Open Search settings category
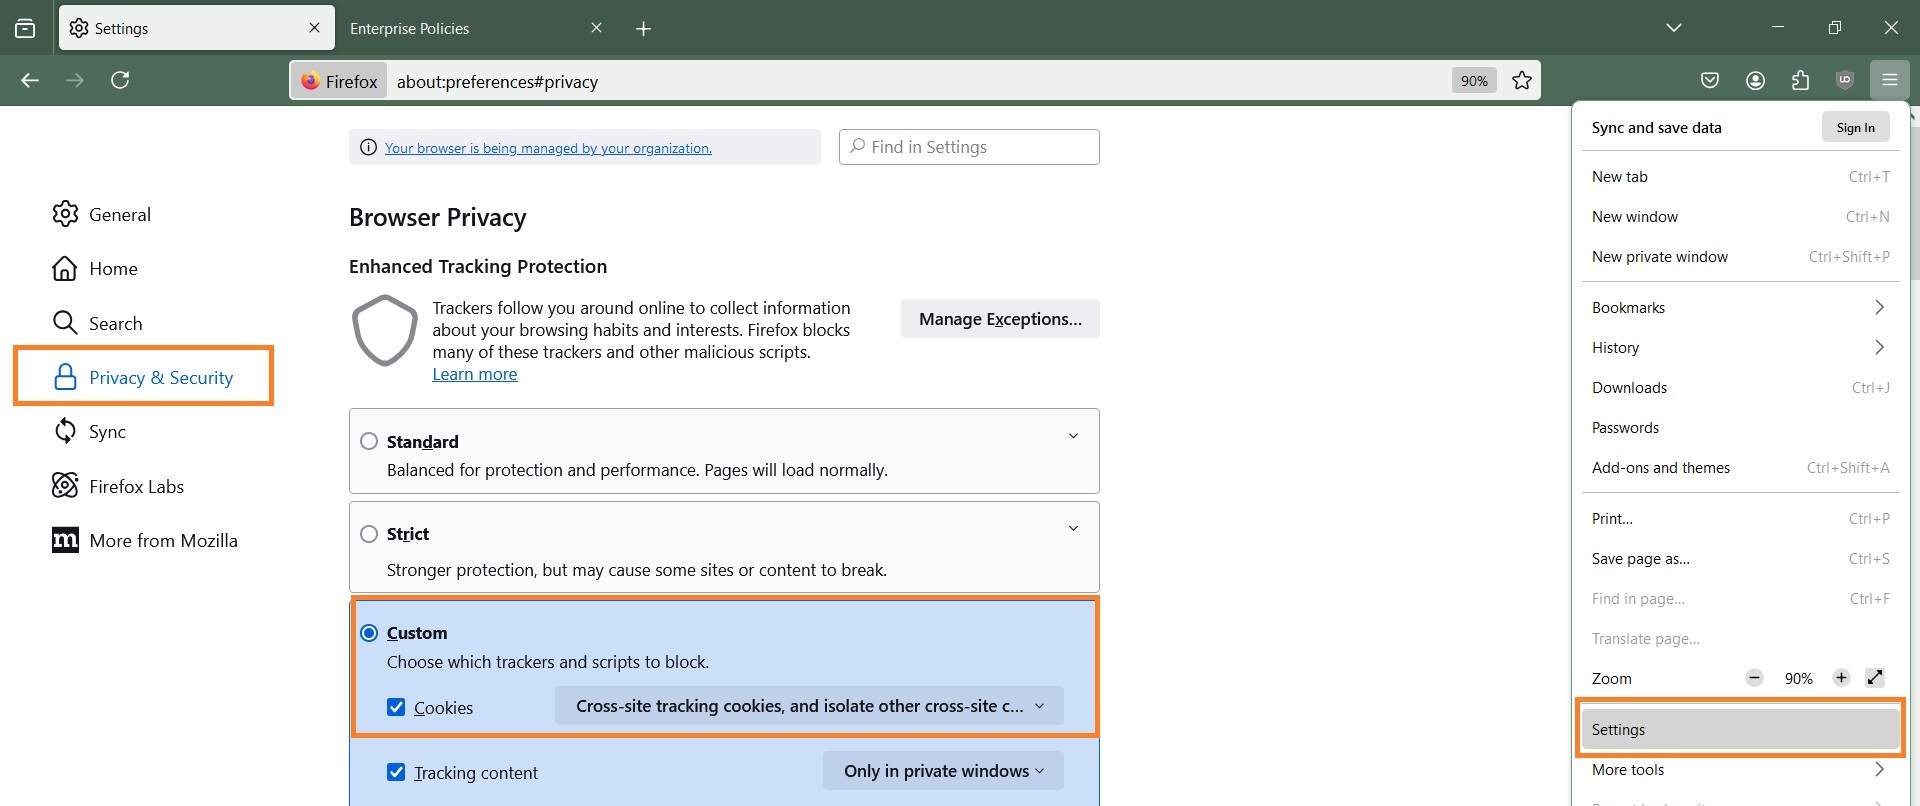The width and height of the screenshot is (1920, 806). click(97, 323)
